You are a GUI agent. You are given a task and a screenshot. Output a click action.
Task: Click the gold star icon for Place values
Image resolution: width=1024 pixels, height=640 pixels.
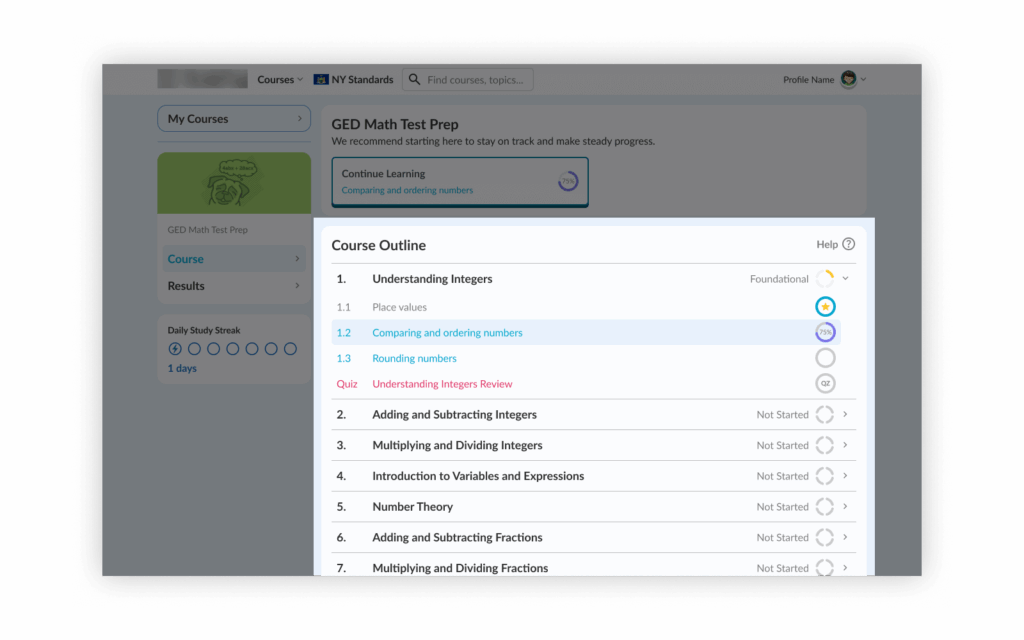click(x=825, y=307)
